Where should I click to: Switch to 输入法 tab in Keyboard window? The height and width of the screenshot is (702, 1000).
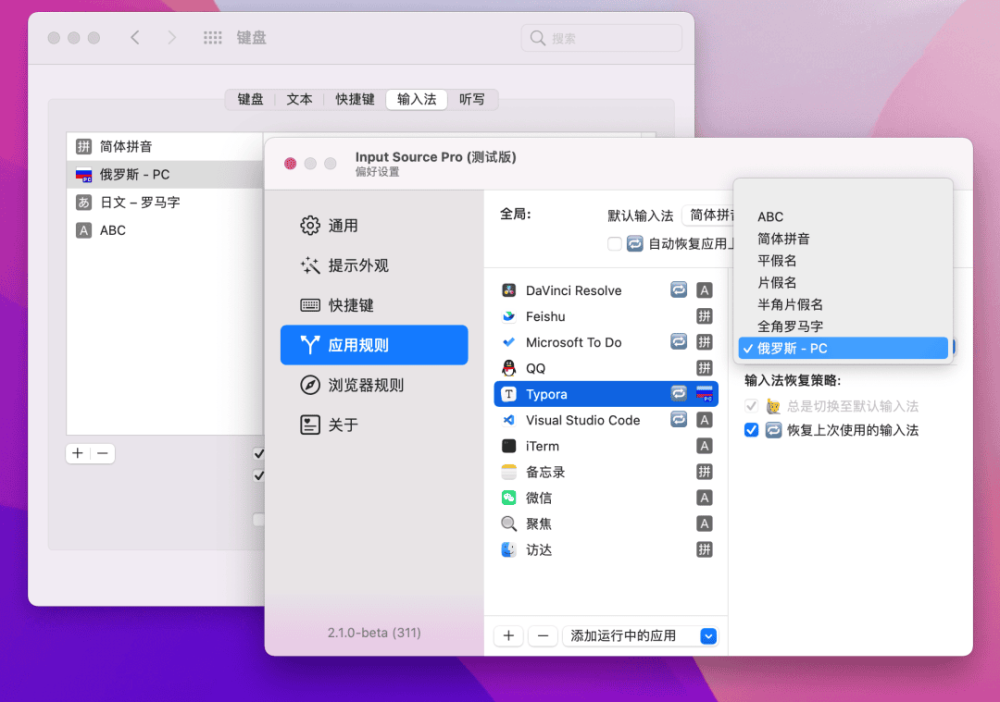click(416, 99)
